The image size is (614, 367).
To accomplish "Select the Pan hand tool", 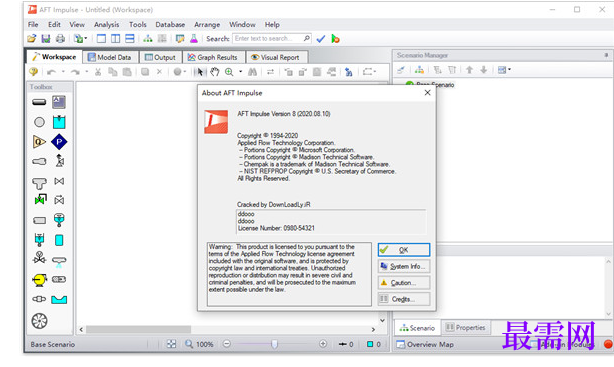I will point(215,72).
